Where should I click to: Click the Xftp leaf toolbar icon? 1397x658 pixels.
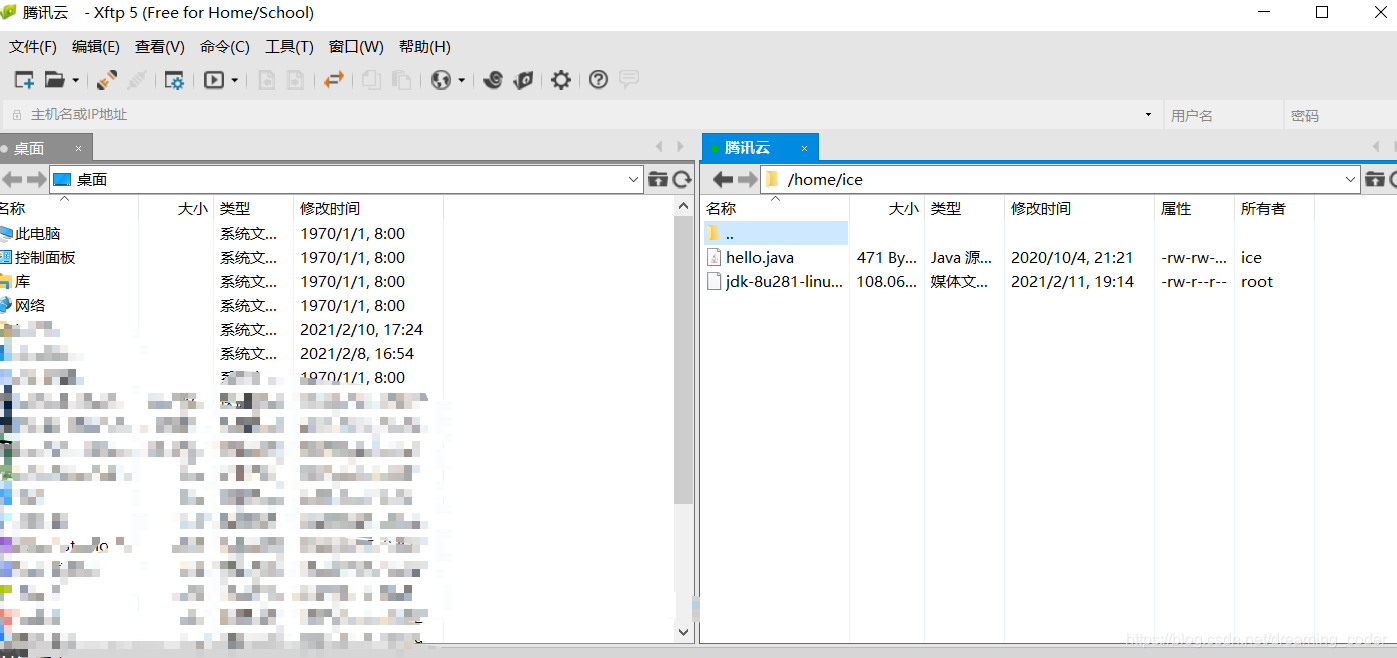point(523,80)
